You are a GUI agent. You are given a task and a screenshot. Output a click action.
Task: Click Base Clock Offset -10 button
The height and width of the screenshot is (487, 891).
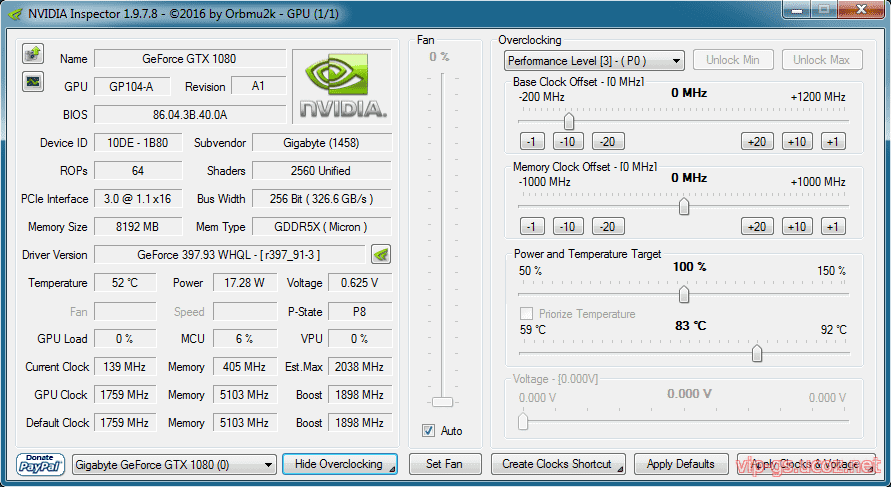point(568,141)
